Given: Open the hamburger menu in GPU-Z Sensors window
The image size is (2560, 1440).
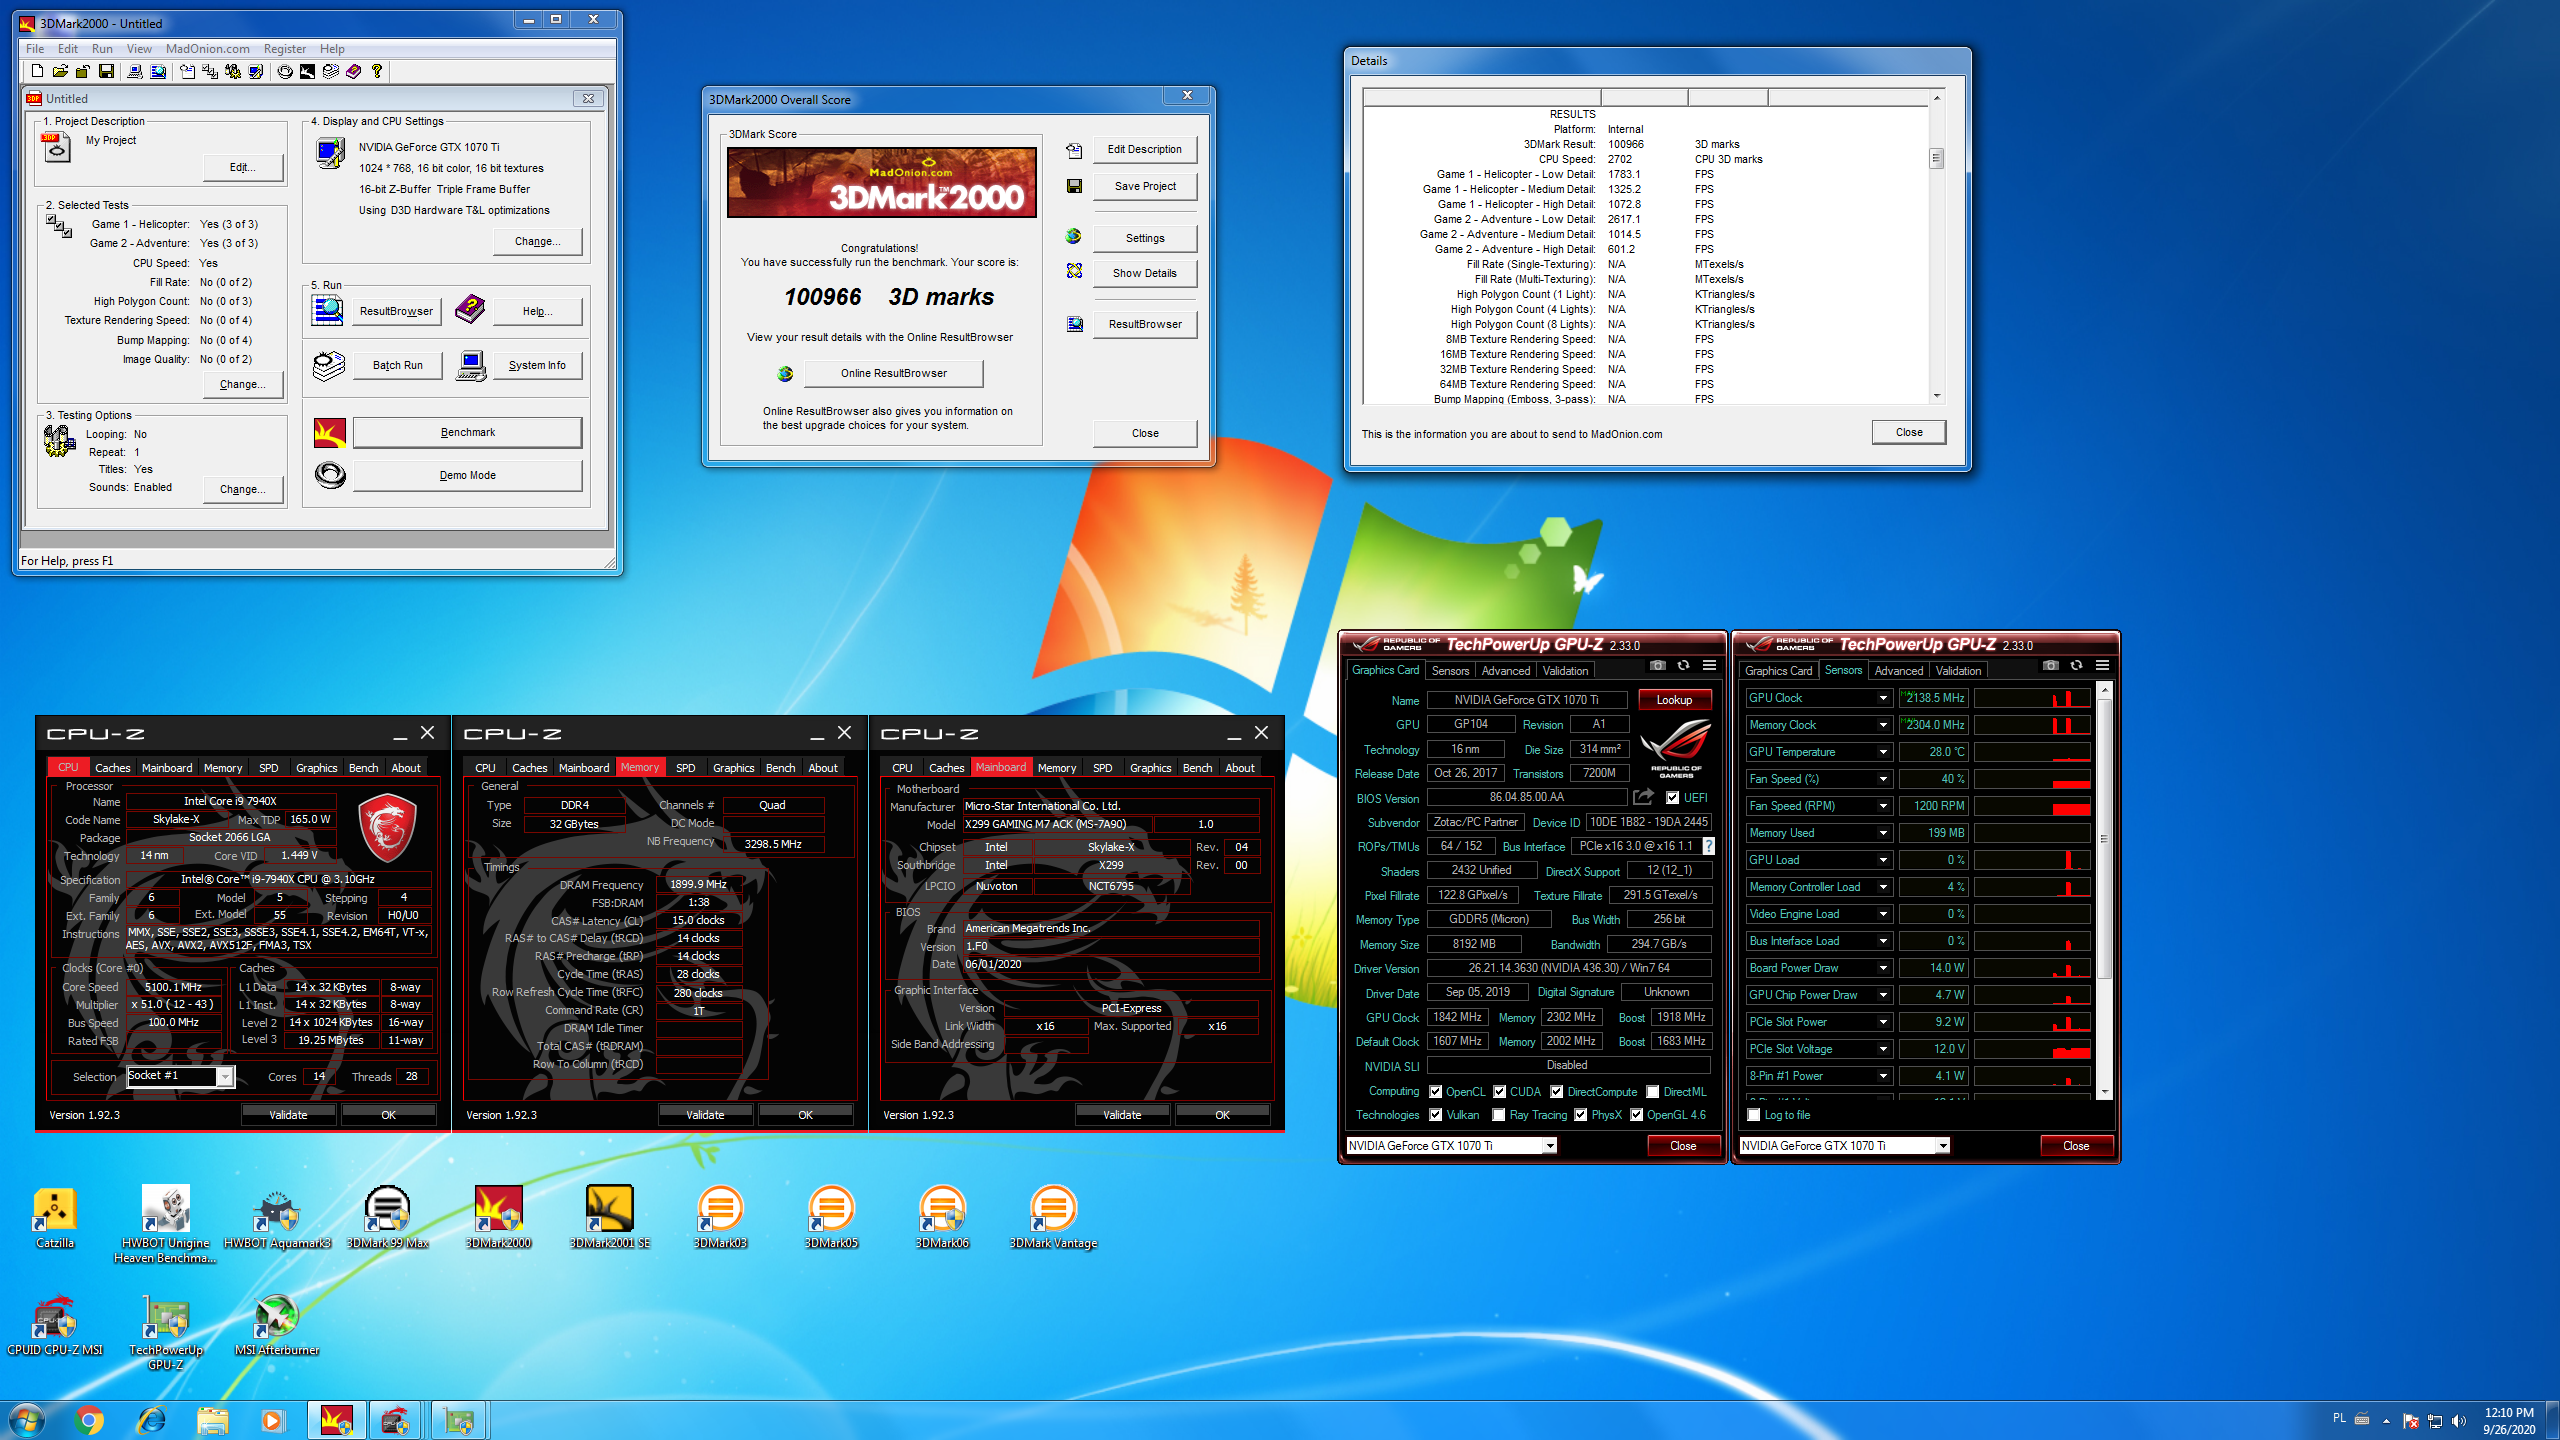Looking at the screenshot, I should (2102, 665).
